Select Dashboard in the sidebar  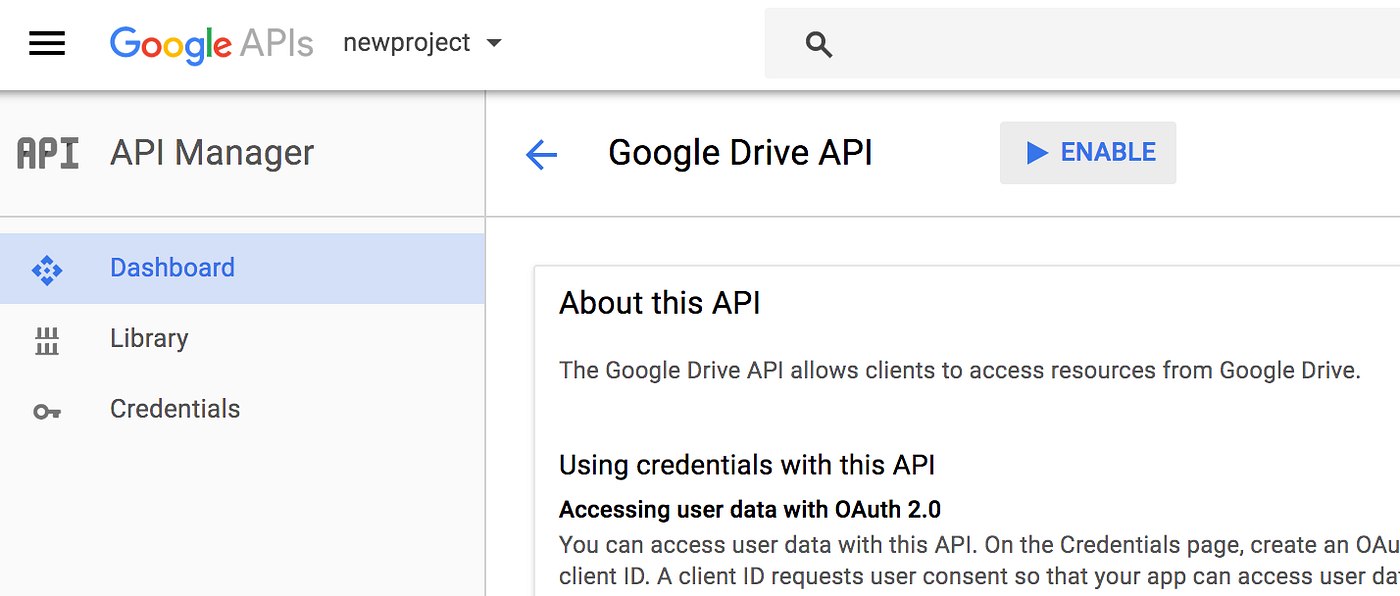[x=242, y=268]
